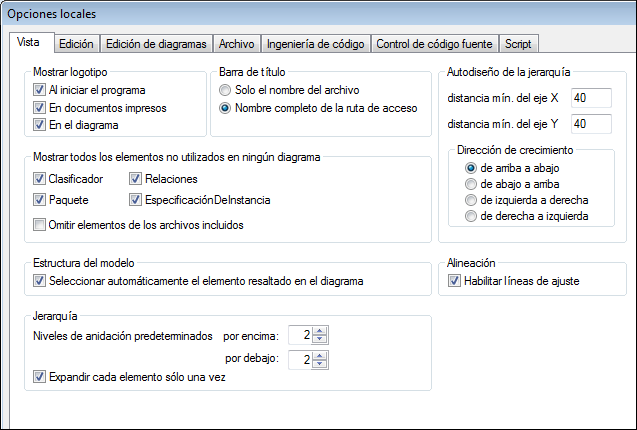This screenshot has width=637, height=430.
Task: Toggle En el diagrama checkbox
Action: [39, 126]
